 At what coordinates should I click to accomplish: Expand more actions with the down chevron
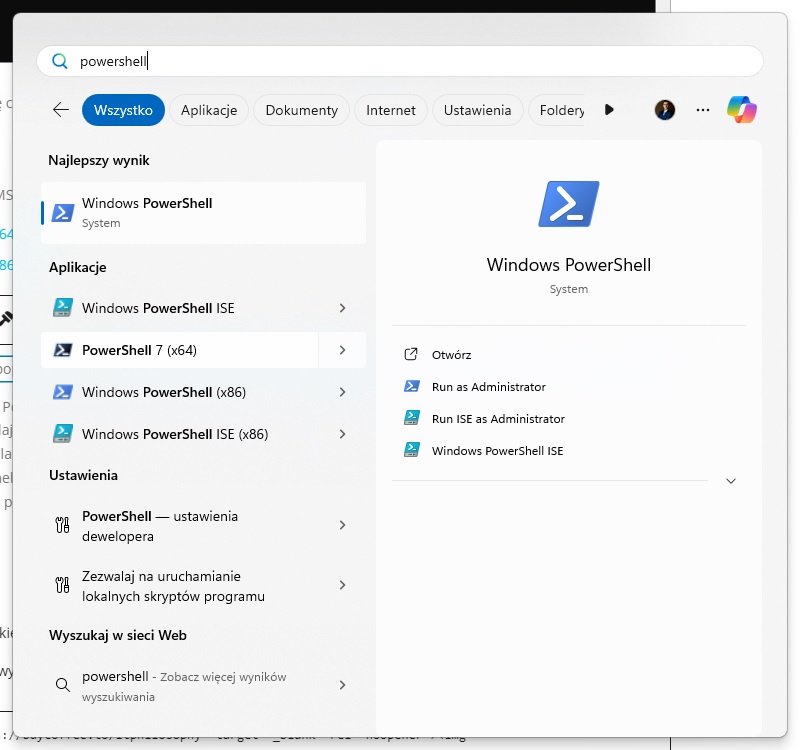[x=731, y=481]
